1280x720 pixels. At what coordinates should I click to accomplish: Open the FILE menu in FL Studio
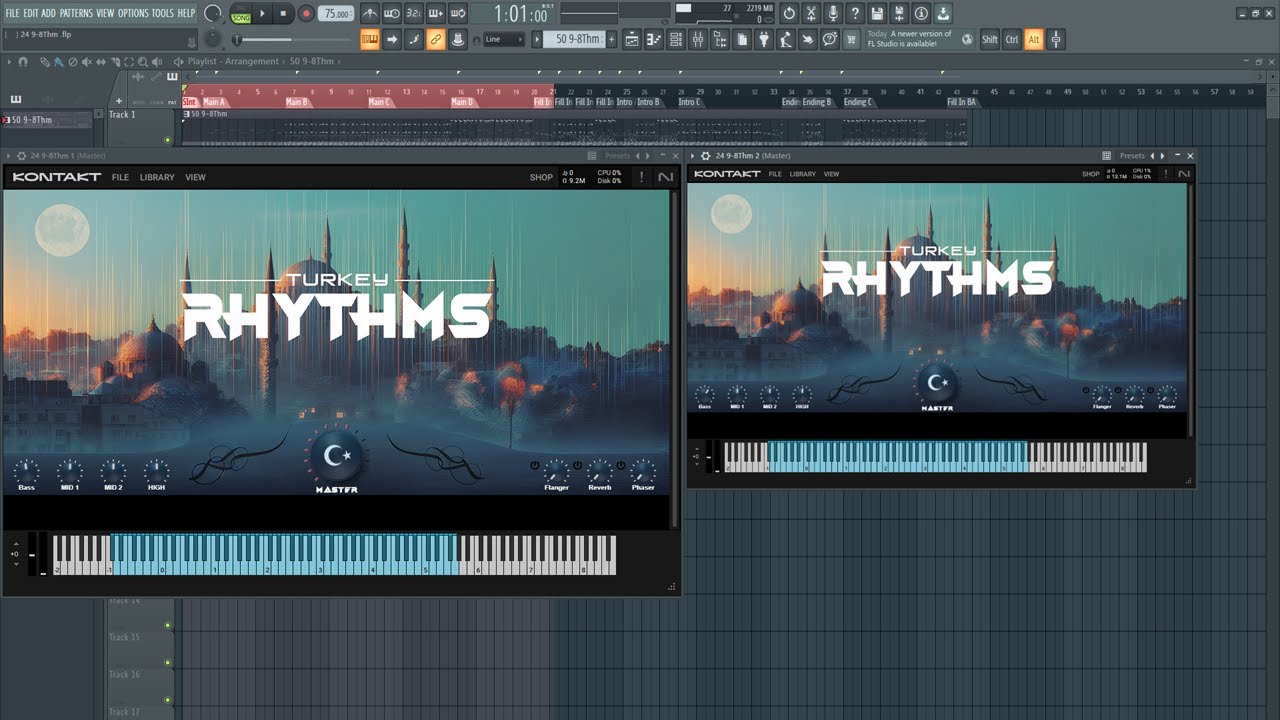pyautogui.click(x=12, y=13)
